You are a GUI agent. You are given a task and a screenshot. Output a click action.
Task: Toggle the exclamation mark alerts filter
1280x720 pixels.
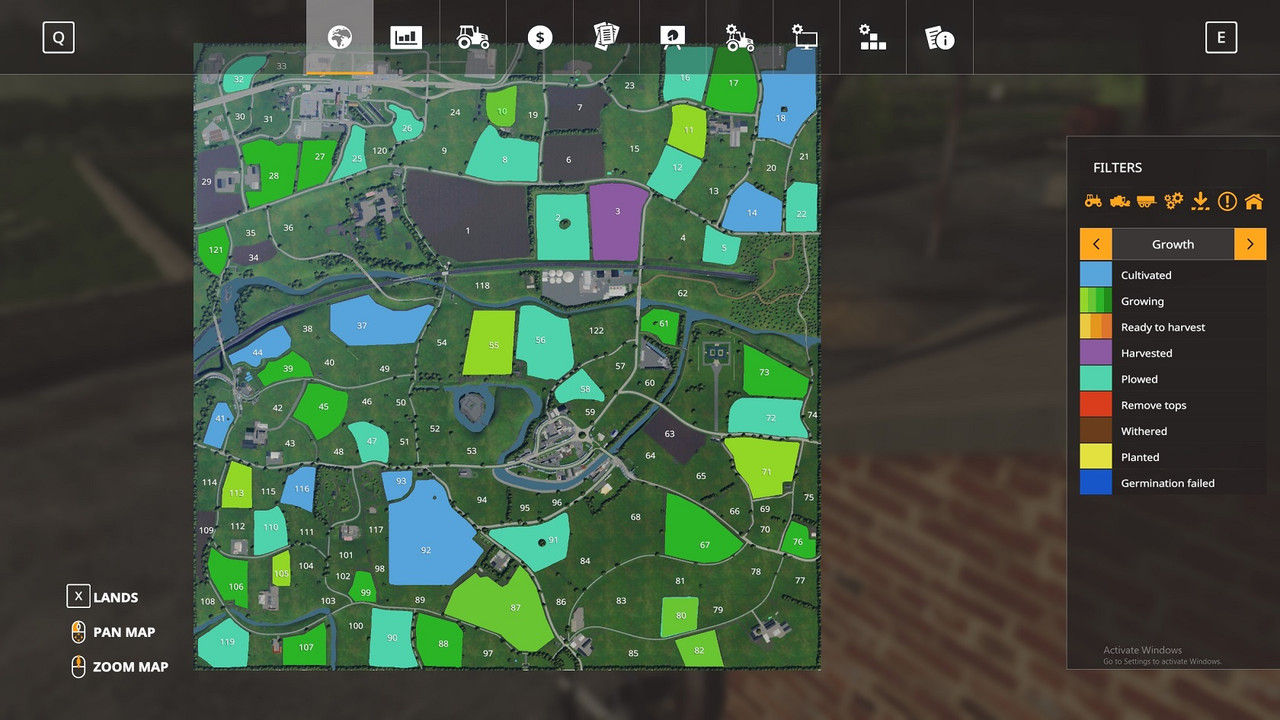1227,201
